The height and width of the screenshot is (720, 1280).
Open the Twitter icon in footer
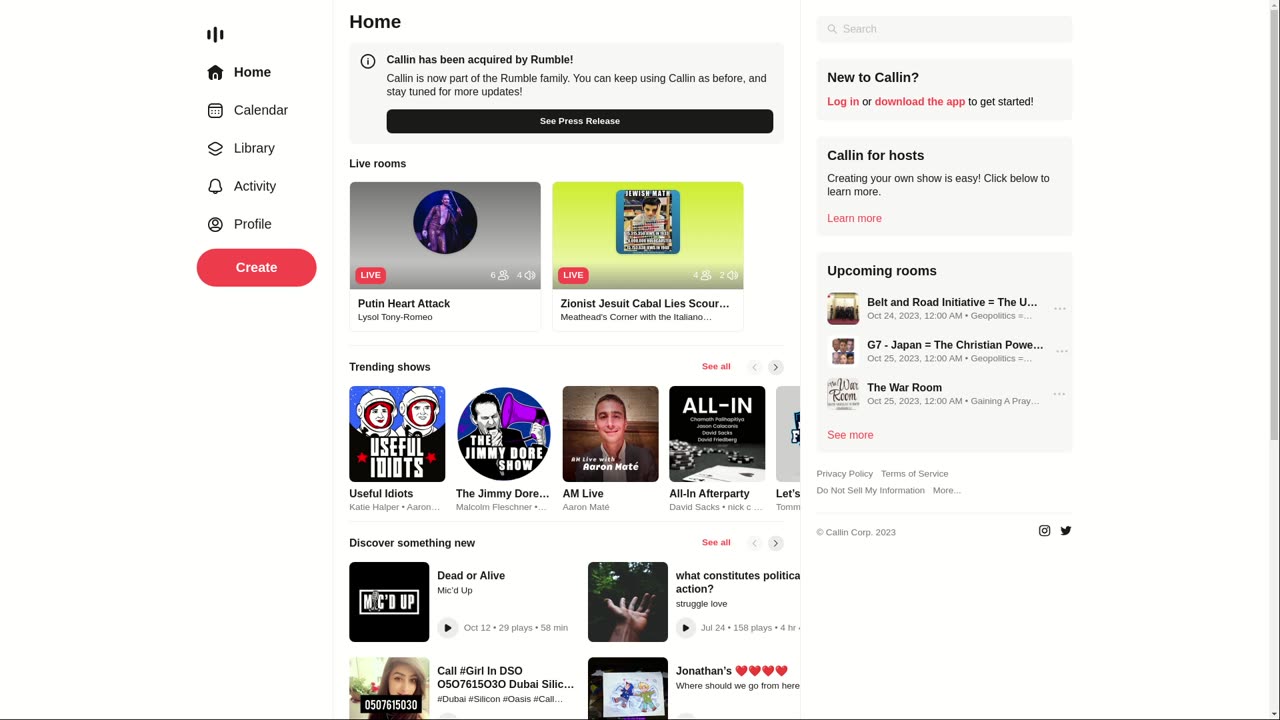pyautogui.click(x=1066, y=531)
